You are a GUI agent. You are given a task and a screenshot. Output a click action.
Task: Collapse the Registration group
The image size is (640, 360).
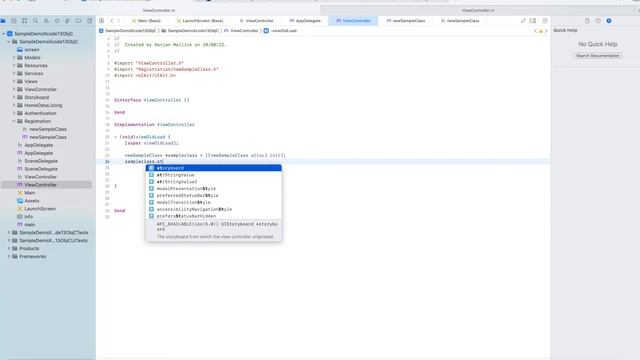pyautogui.click(x=14, y=121)
